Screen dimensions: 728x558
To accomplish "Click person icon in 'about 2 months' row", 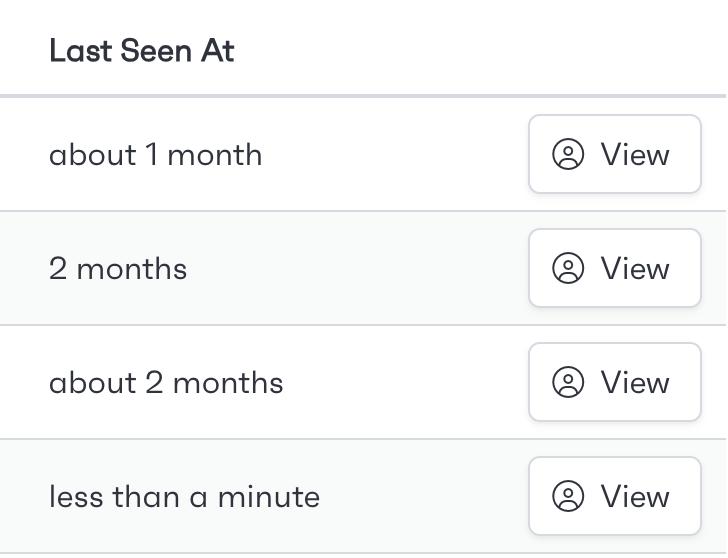I will tap(568, 382).
